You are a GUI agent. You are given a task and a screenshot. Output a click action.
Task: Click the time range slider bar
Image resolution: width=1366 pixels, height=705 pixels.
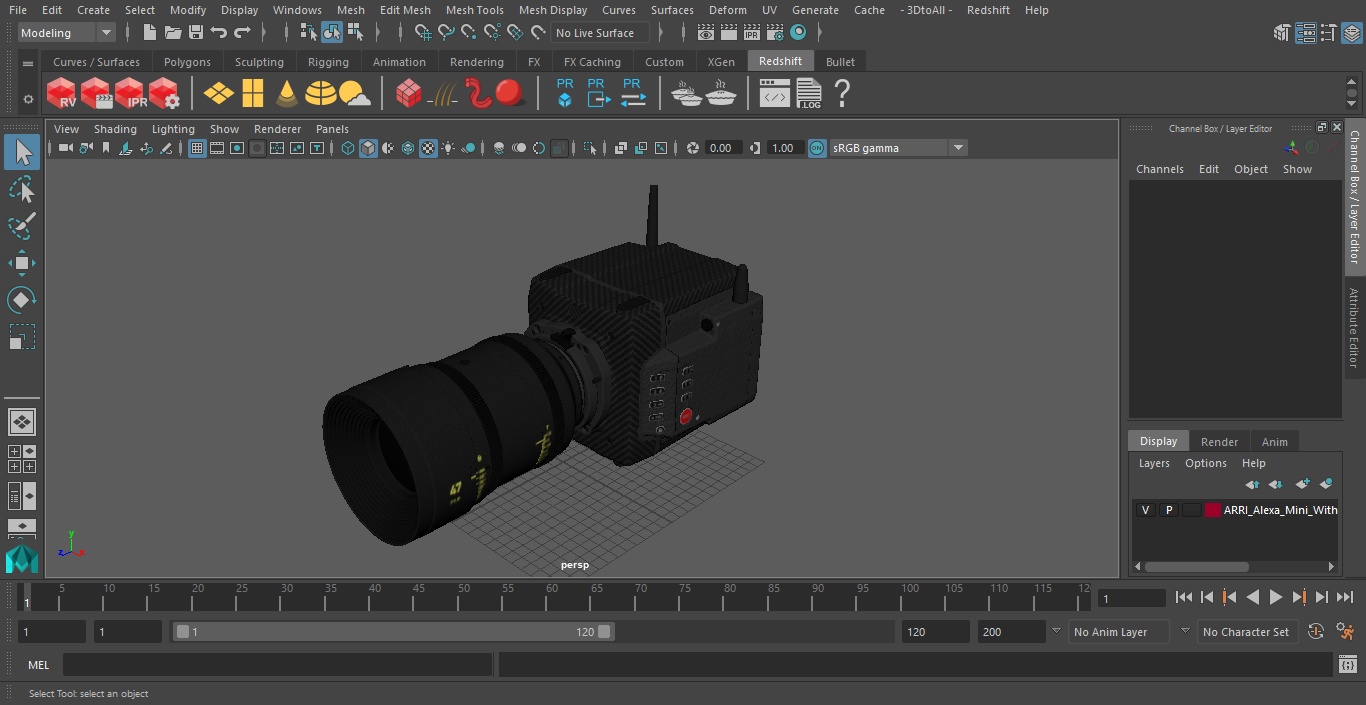pos(393,632)
